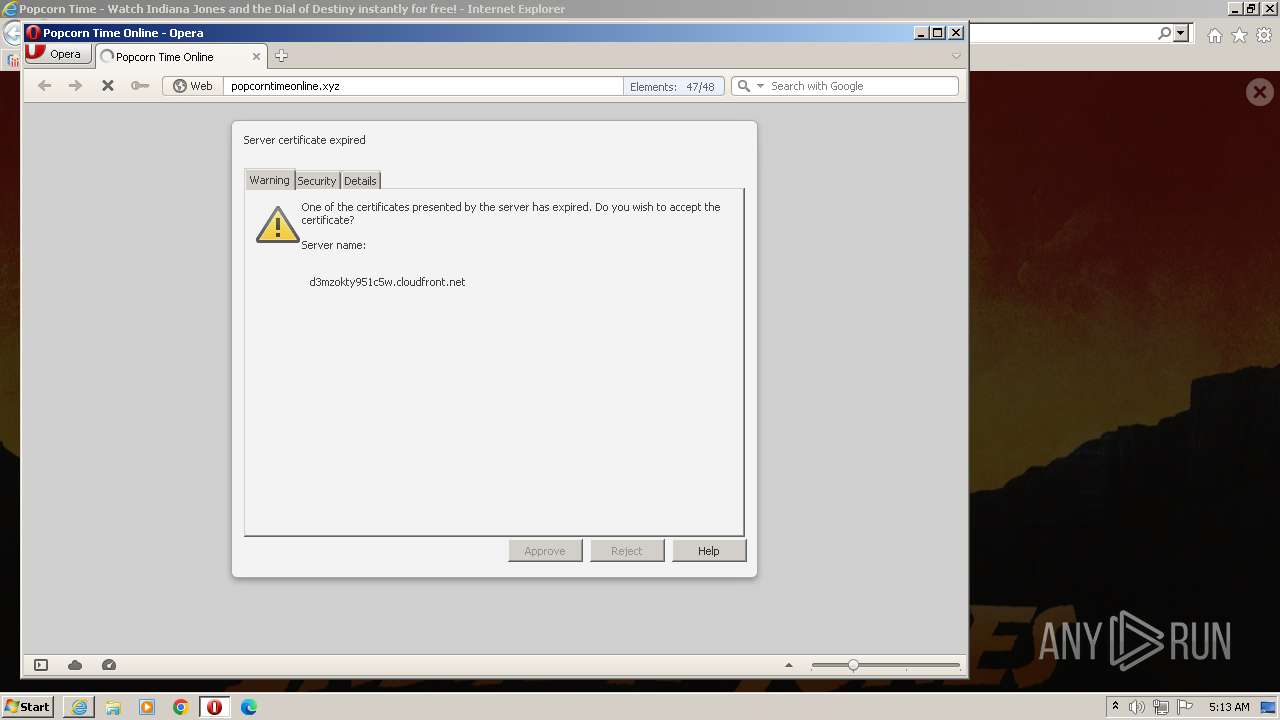
Task: Stop page loading in Opera
Action: click(108, 86)
